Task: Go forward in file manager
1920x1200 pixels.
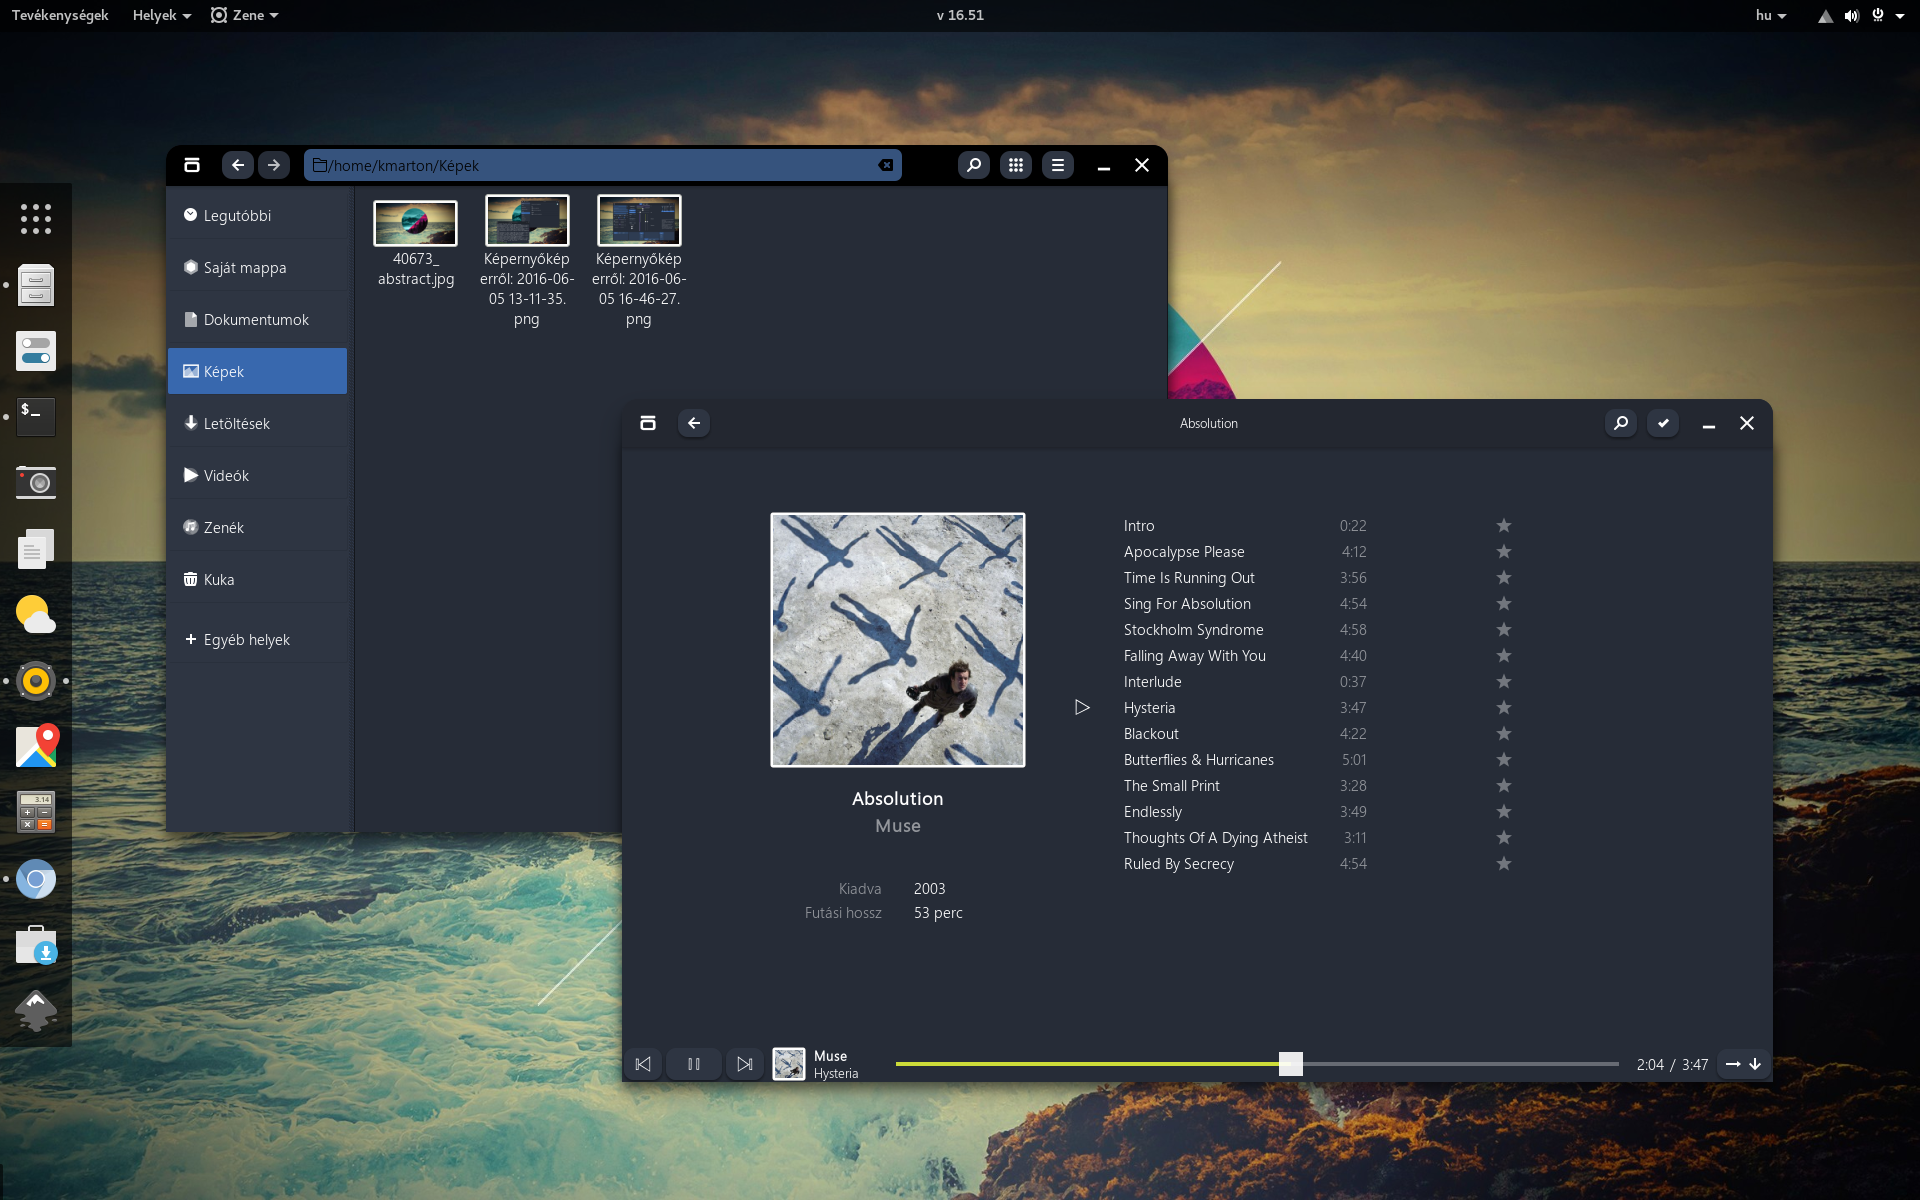Action: [273, 165]
